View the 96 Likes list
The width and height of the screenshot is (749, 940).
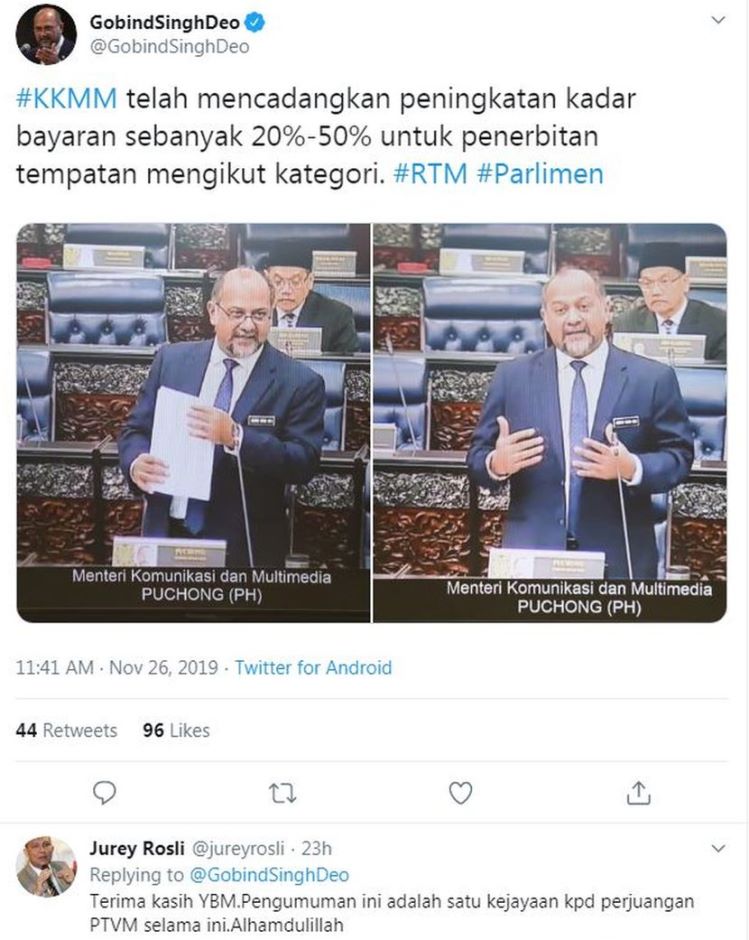coord(176,730)
